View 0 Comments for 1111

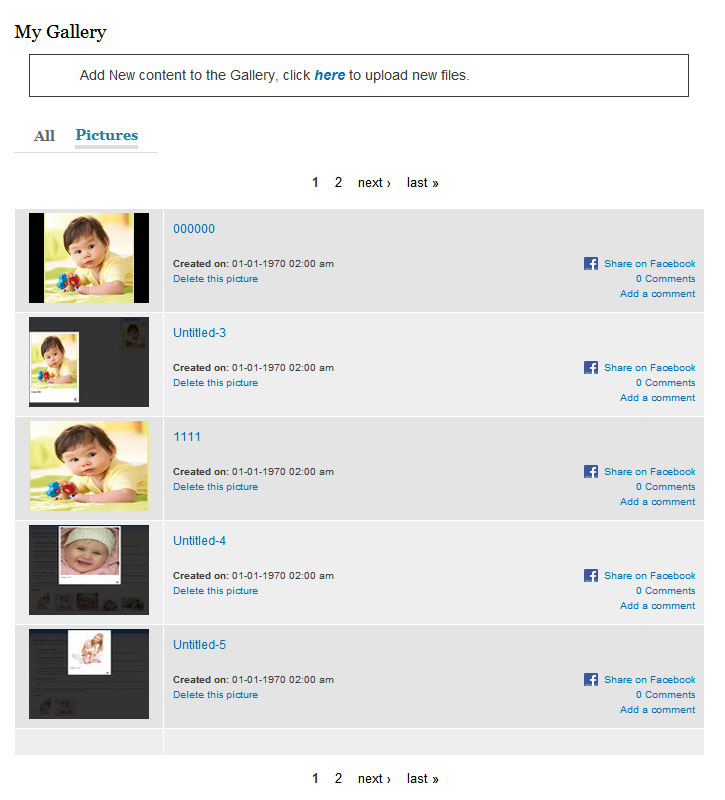665,487
